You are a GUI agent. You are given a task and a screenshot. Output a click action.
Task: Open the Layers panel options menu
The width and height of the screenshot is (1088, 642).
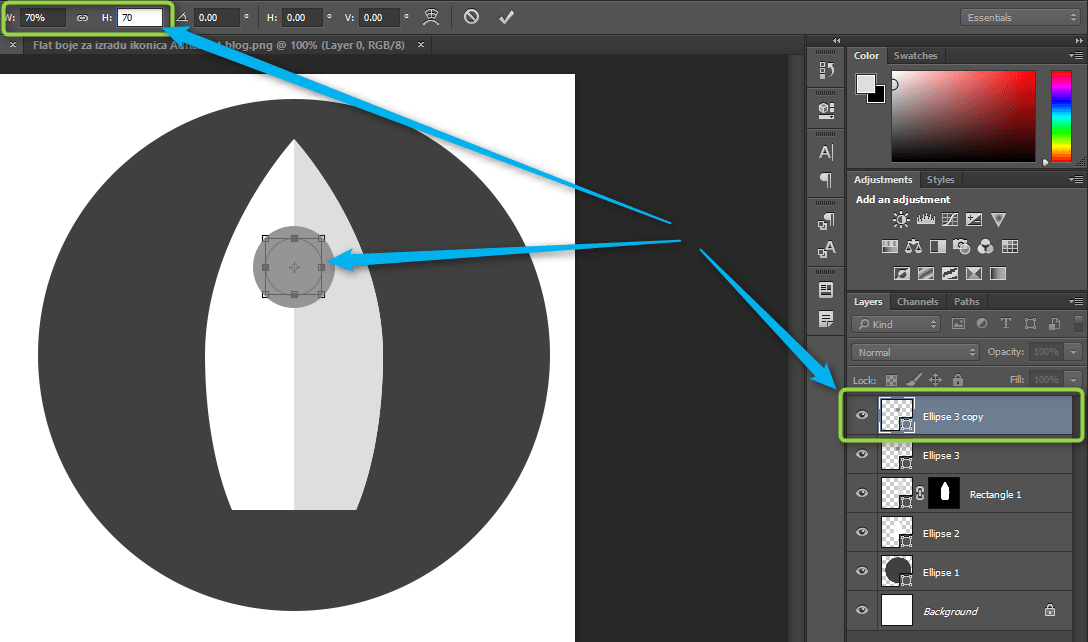(x=1076, y=301)
